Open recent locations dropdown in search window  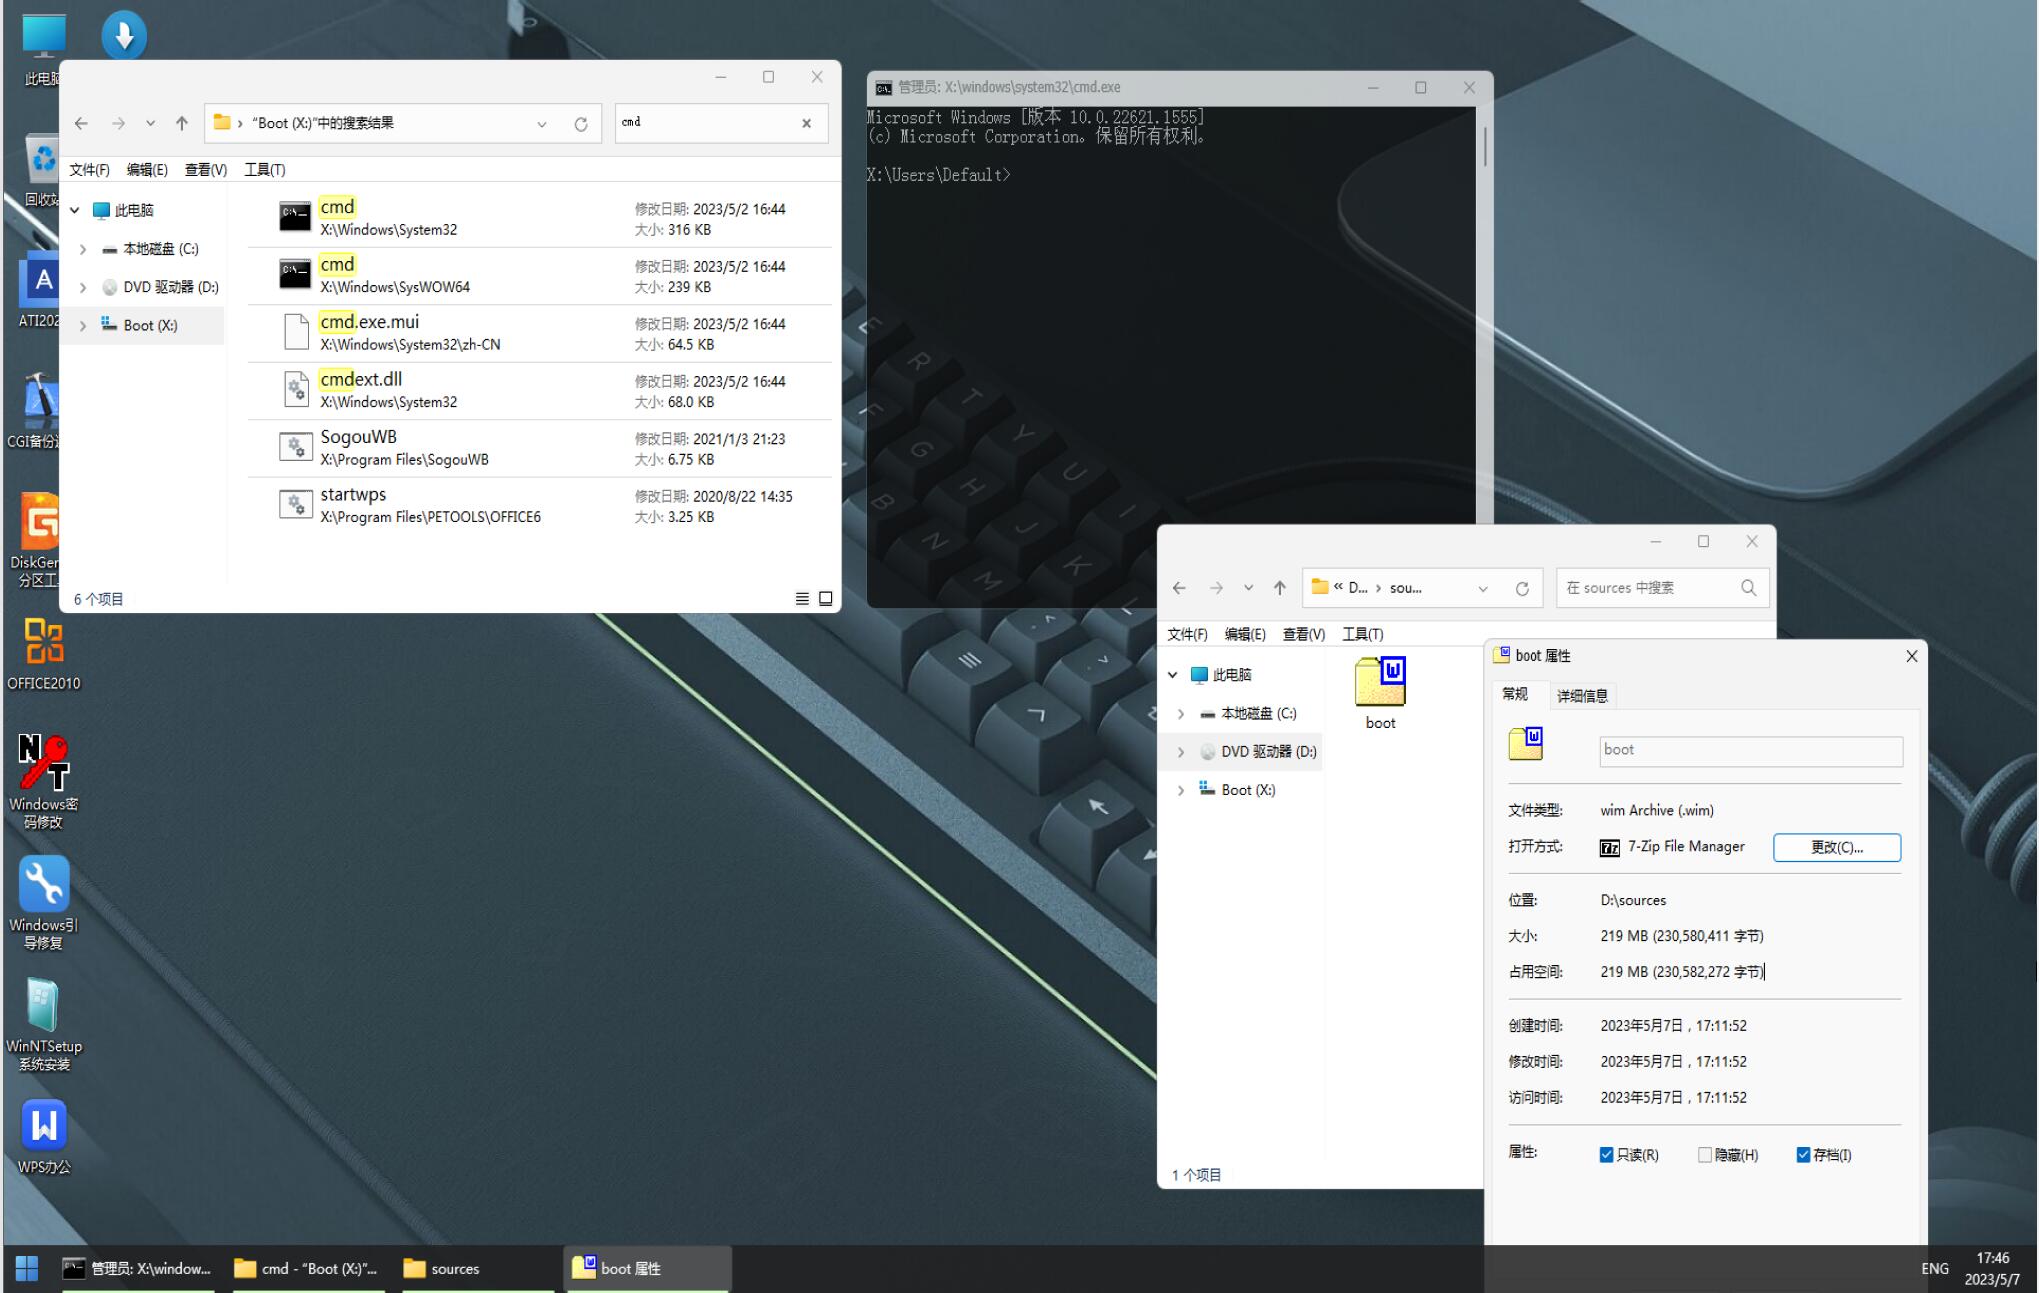(x=150, y=123)
